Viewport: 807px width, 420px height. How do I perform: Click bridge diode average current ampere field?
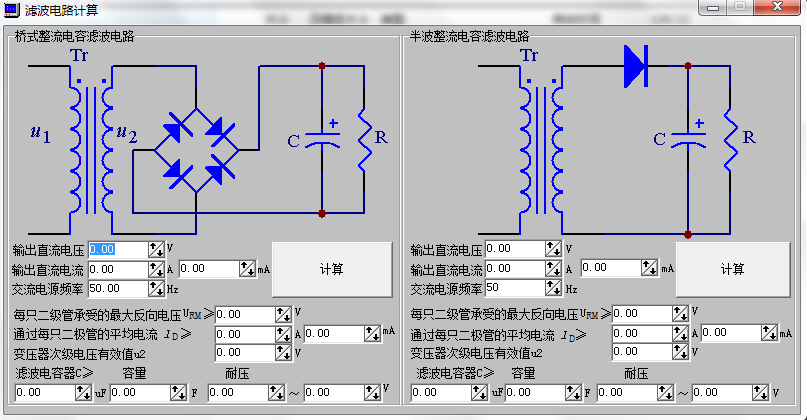(245, 334)
